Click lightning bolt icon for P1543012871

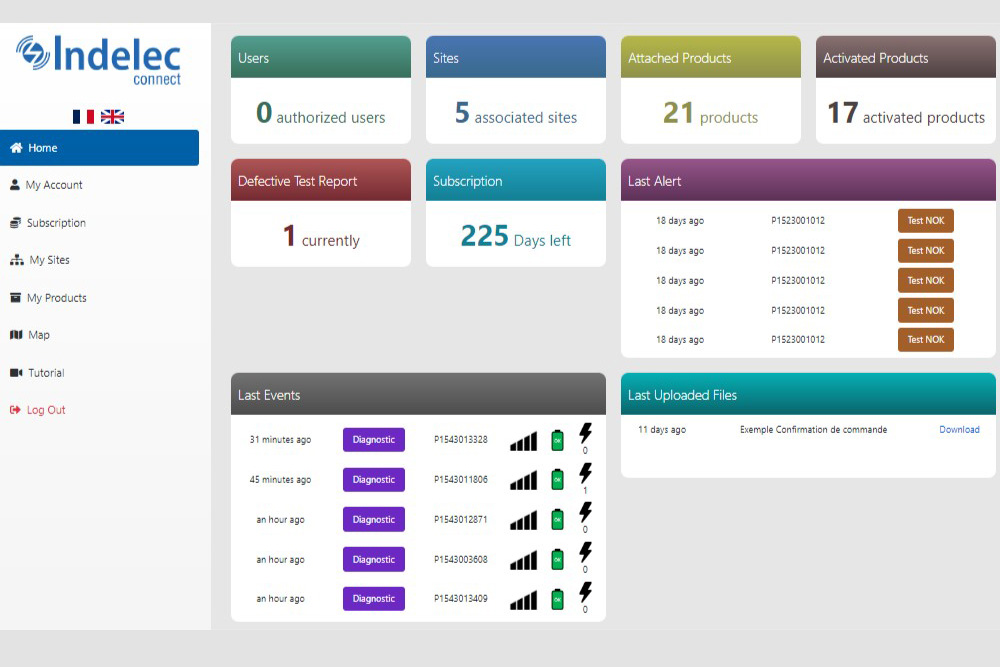coord(585,513)
